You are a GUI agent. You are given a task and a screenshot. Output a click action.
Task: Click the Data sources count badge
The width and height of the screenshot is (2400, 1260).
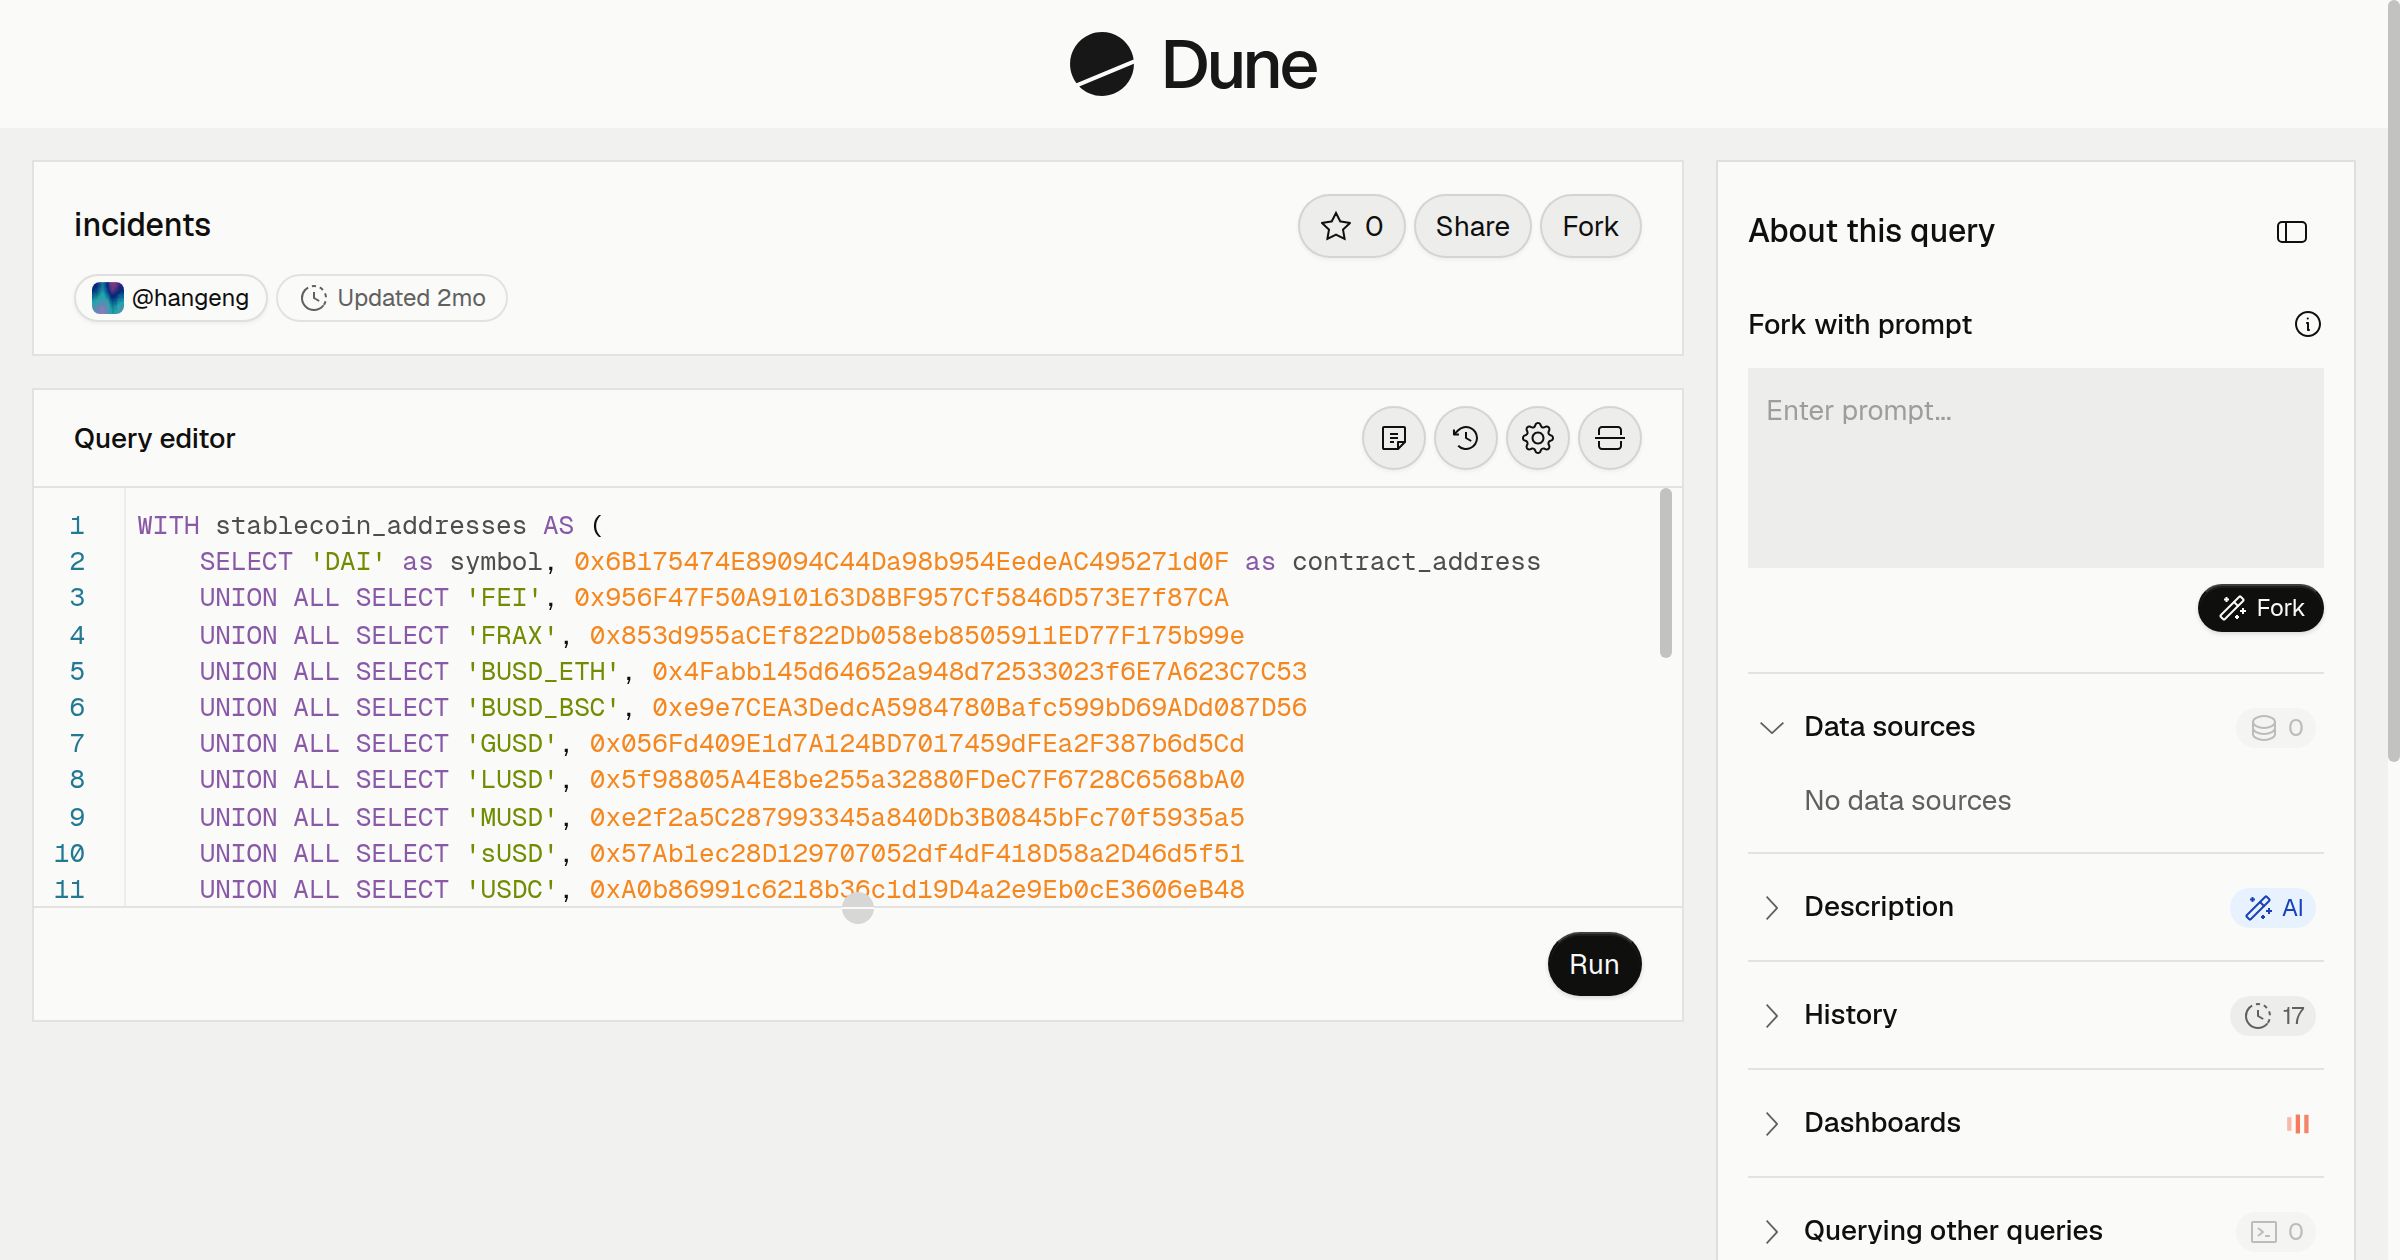tap(2276, 728)
